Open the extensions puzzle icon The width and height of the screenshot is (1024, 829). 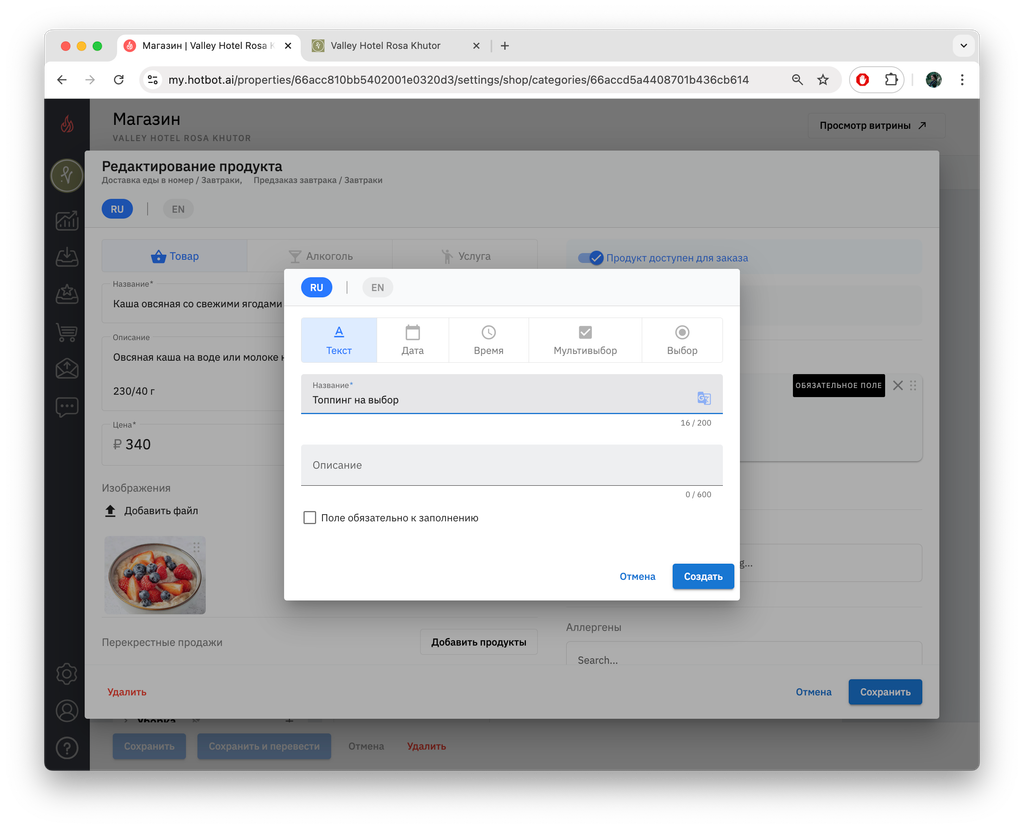click(x=891, y=80)
